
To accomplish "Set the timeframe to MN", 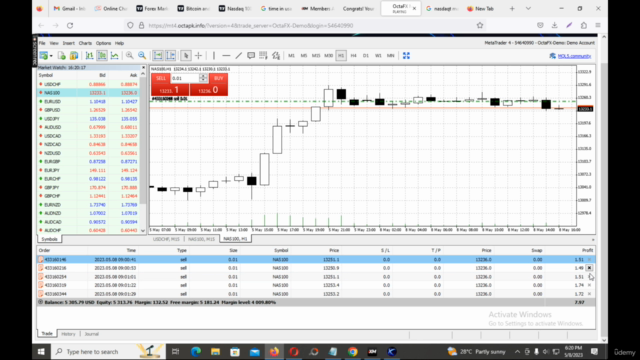I will [391, 56].
